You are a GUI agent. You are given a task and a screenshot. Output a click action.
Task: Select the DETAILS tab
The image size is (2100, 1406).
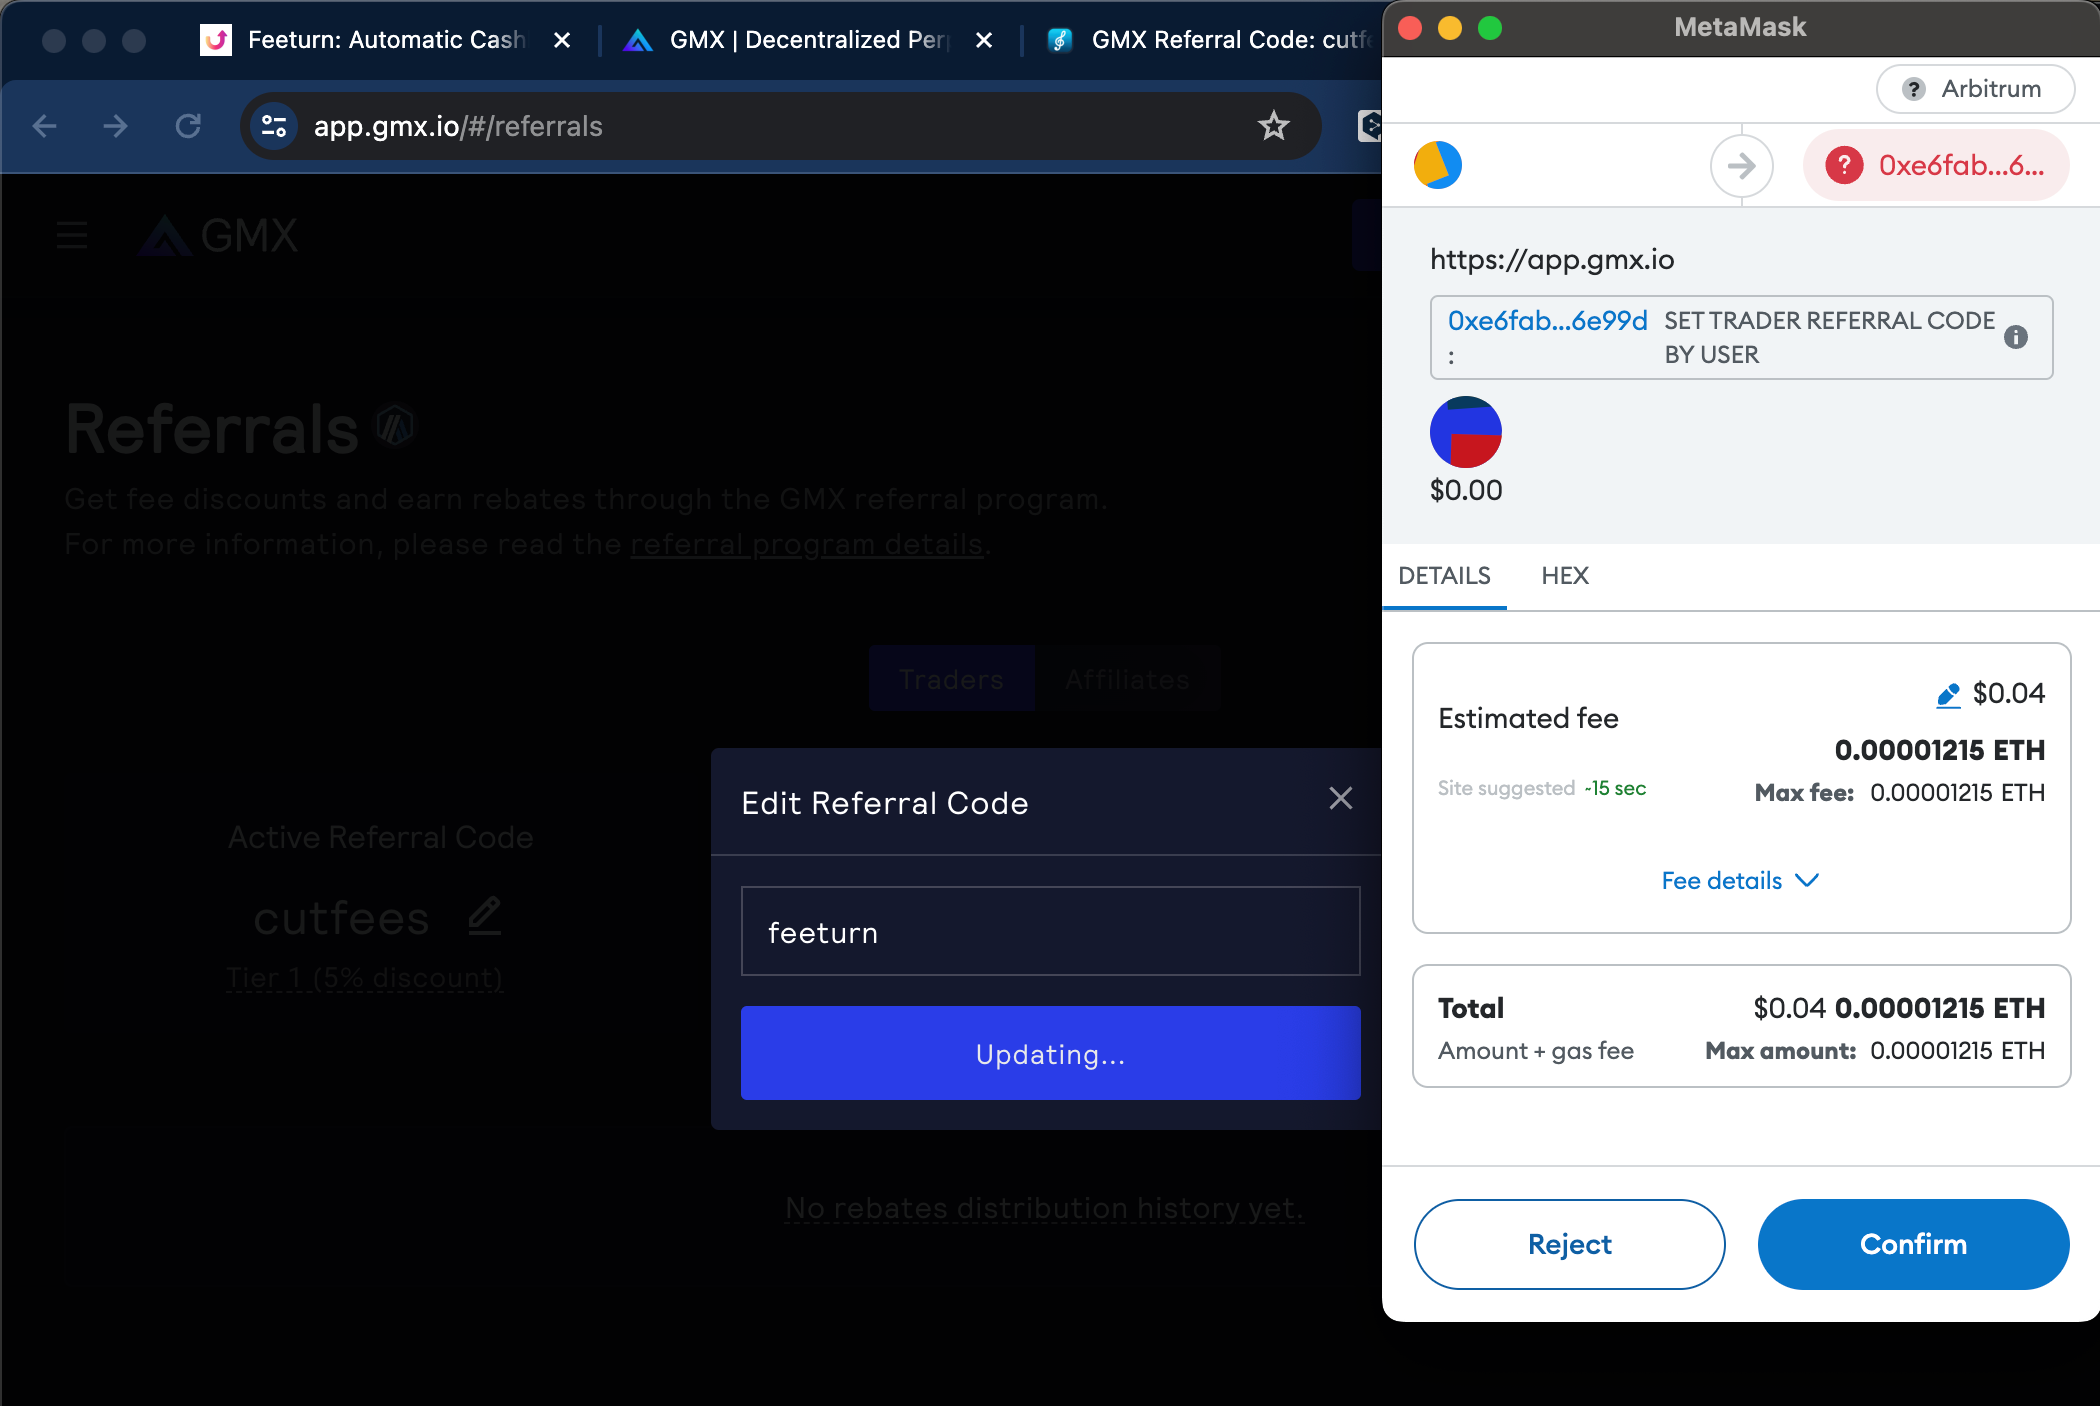click(1444, 576)
